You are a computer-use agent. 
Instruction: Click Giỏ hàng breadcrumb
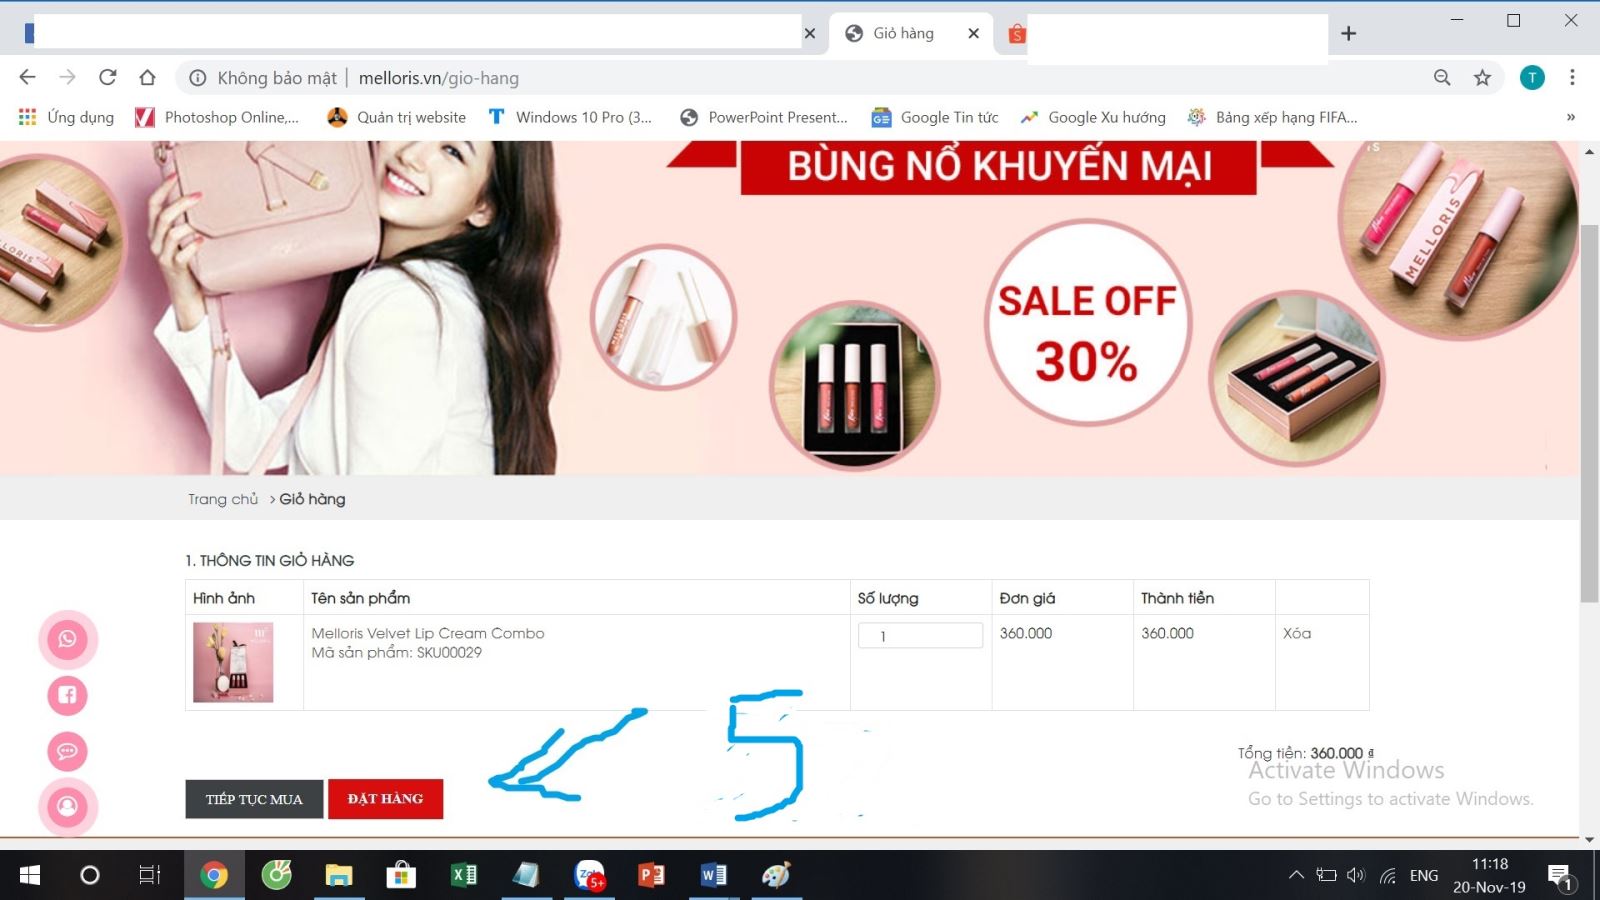point(312,499)
